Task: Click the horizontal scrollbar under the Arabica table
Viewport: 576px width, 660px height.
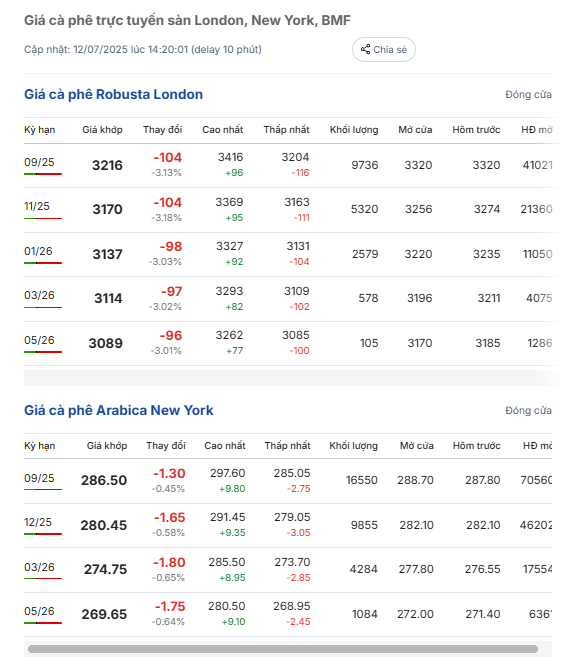Action: click(283, 649)
